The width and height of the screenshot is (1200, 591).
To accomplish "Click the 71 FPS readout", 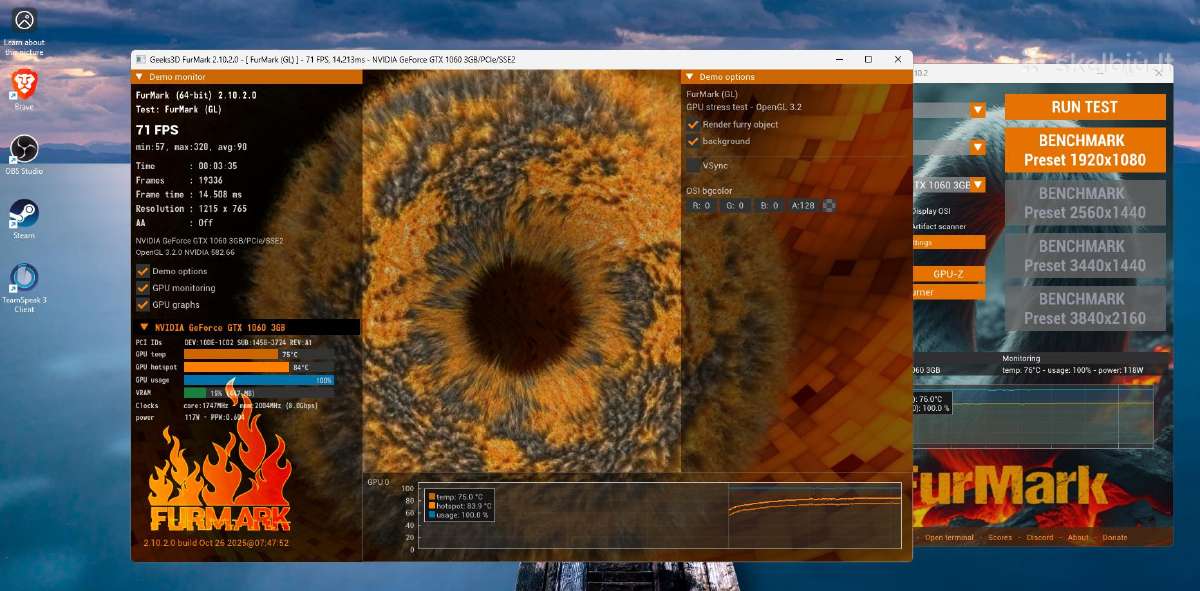I will point(157,130).
